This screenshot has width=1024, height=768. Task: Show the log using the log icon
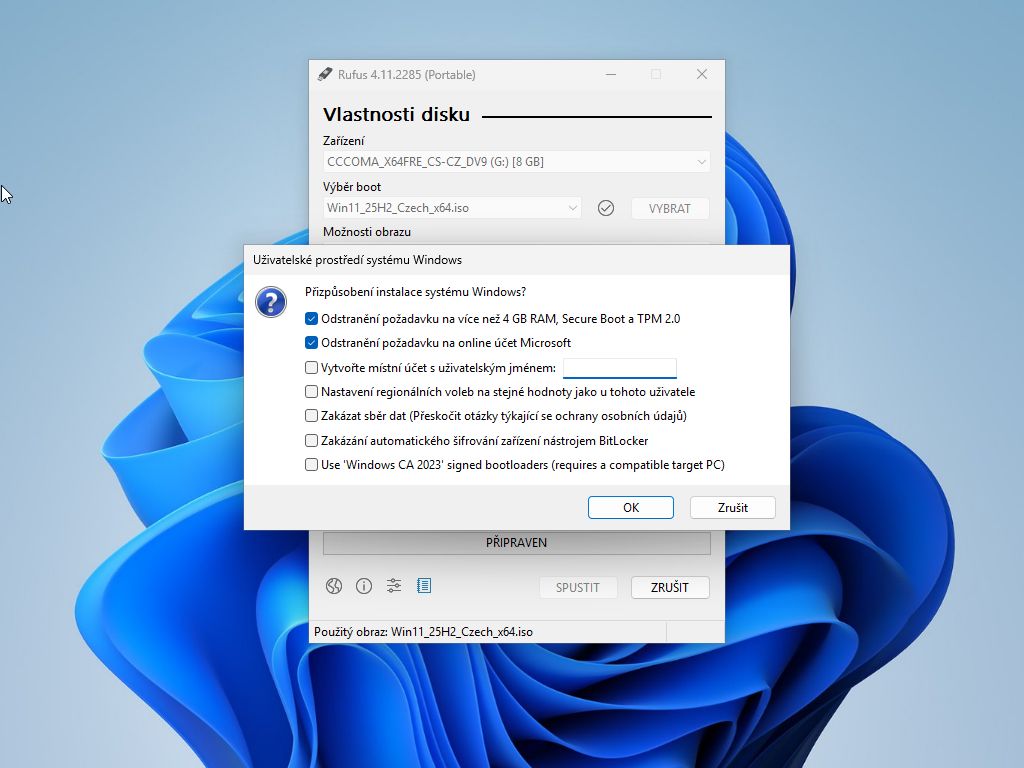click(x=424, y=586)
